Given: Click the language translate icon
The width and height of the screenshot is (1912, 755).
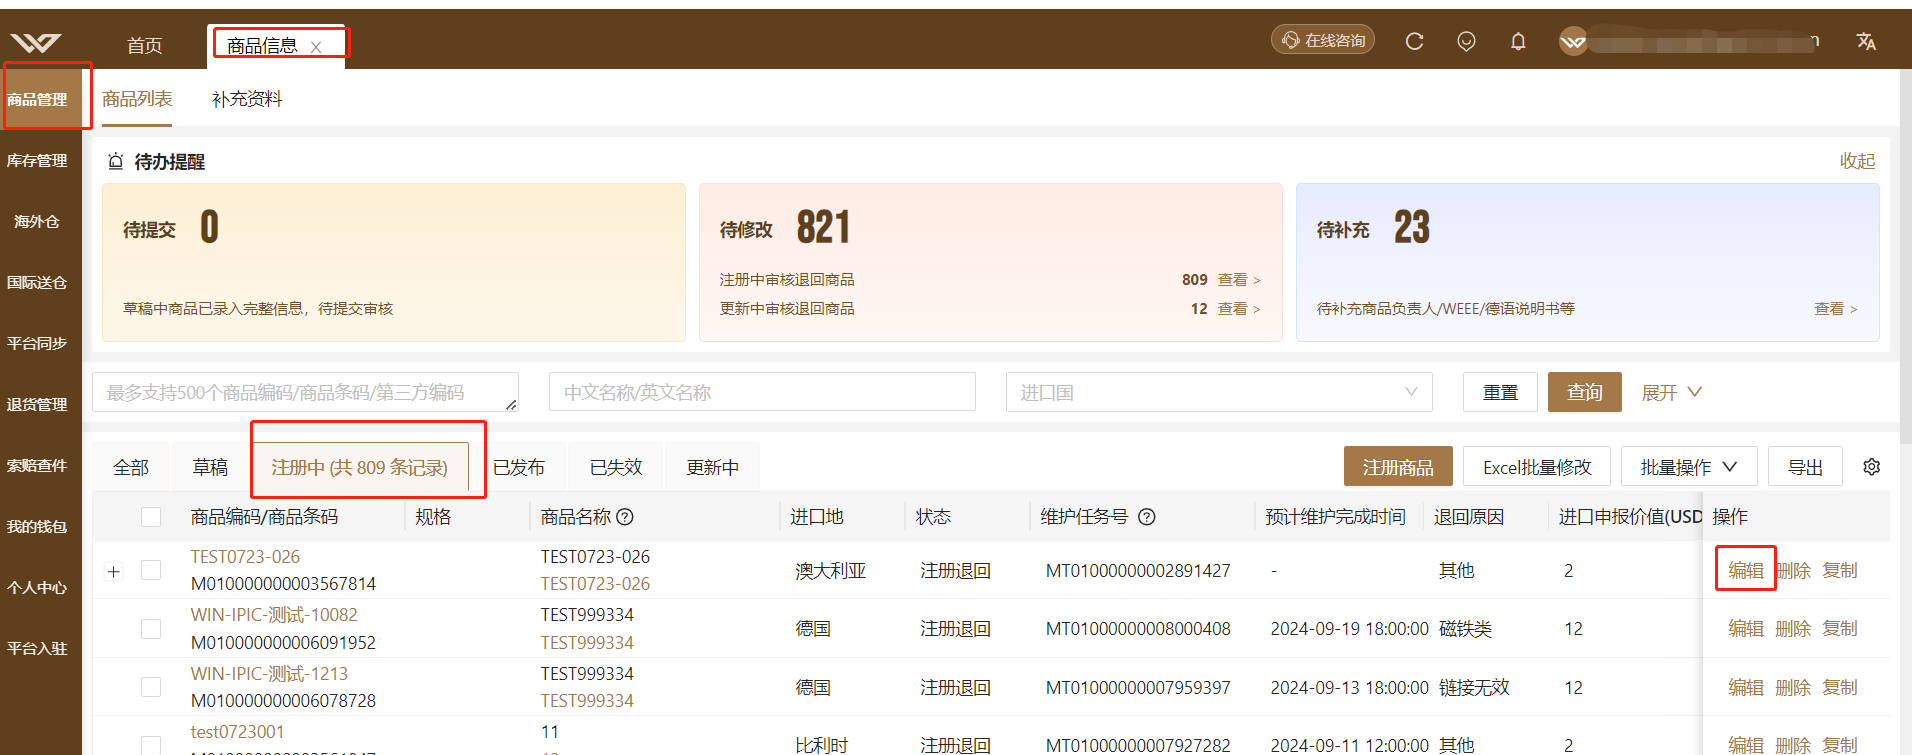Looking at the screenshot, I should tap(1866, 41).
